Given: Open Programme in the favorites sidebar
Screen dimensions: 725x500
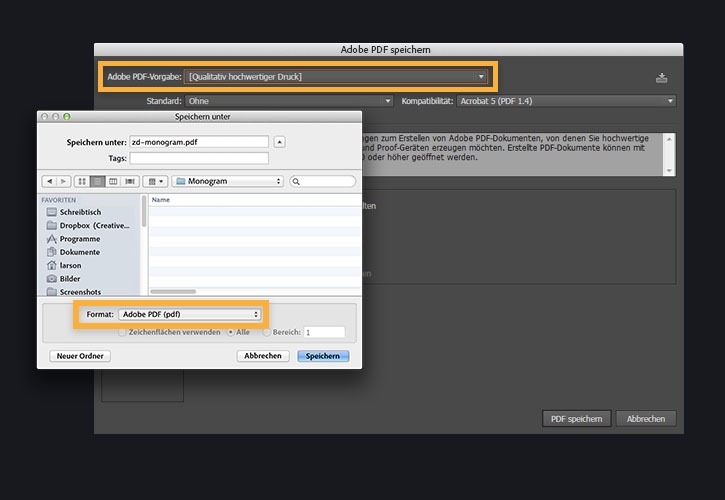Looking at the screenshot, I should (x=74, y=239).
